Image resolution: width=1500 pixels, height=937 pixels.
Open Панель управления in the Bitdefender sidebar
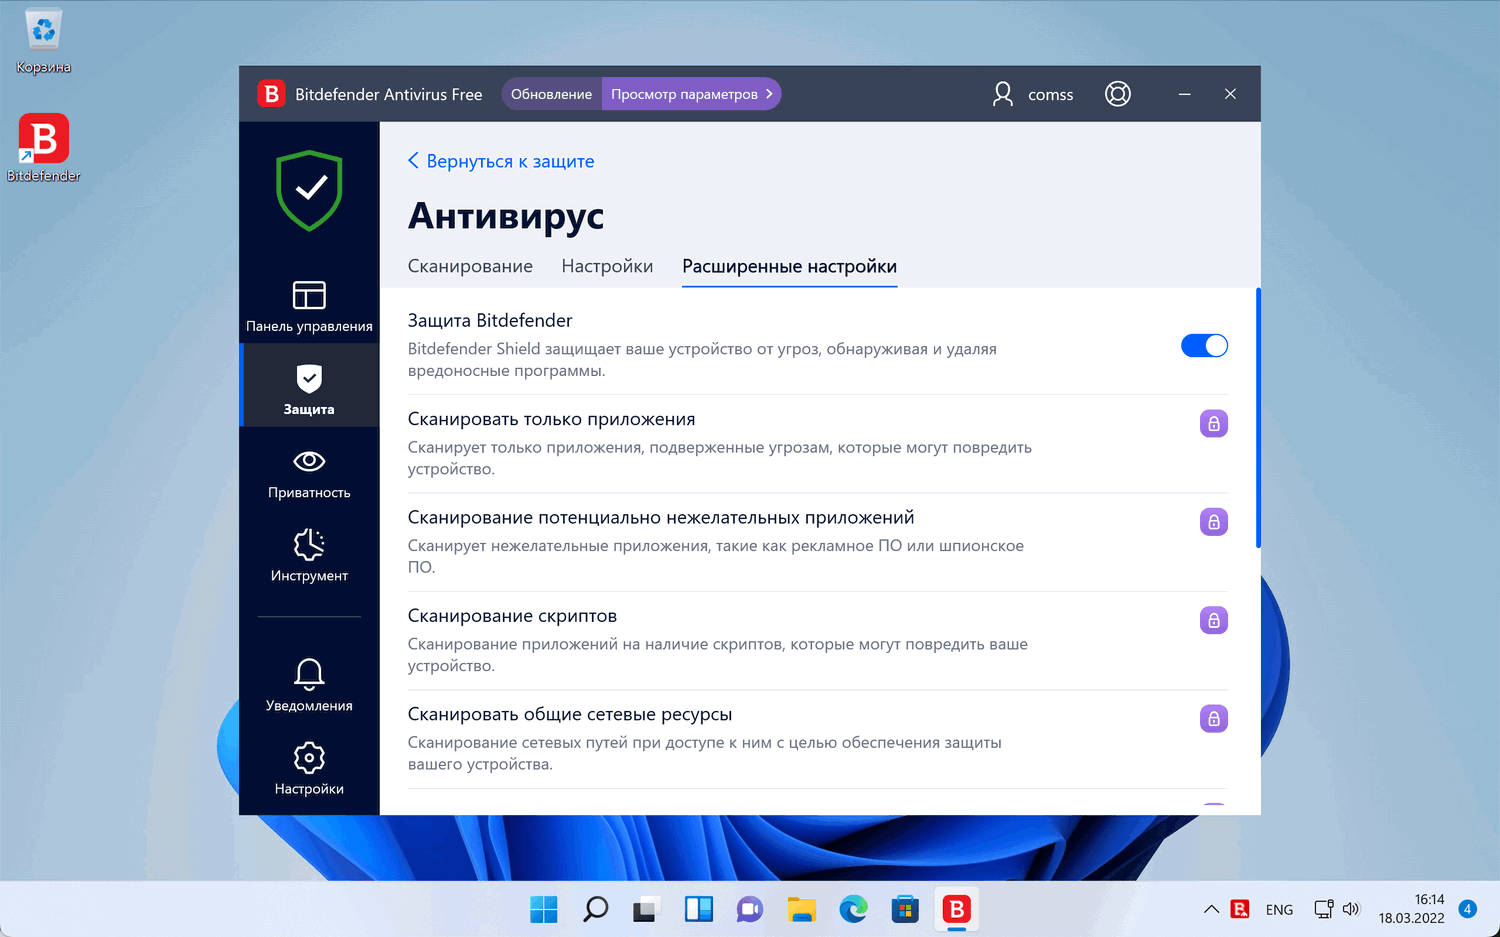point(309,306)
